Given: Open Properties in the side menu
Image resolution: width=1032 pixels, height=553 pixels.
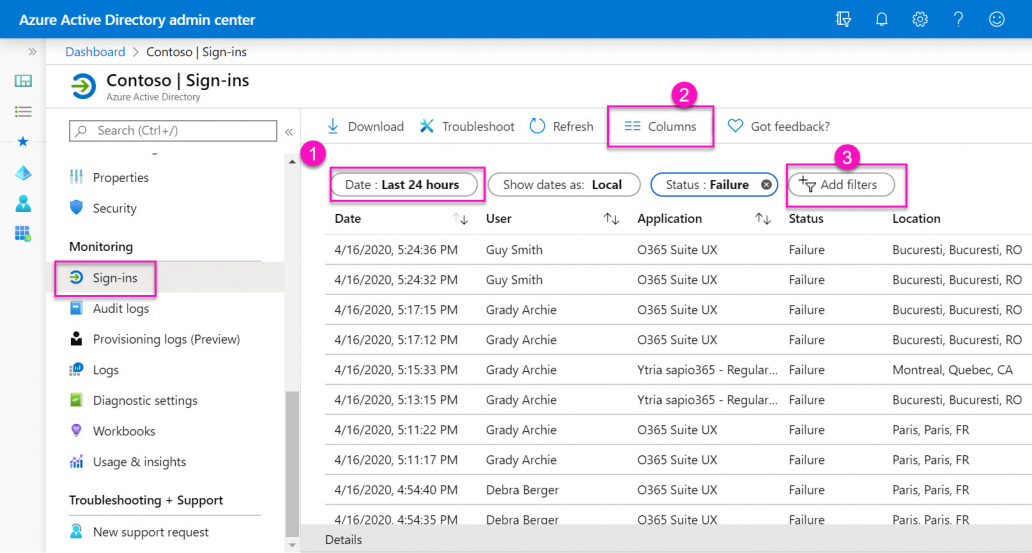Looking at the screenshot, I should click(x=120, y=177).
